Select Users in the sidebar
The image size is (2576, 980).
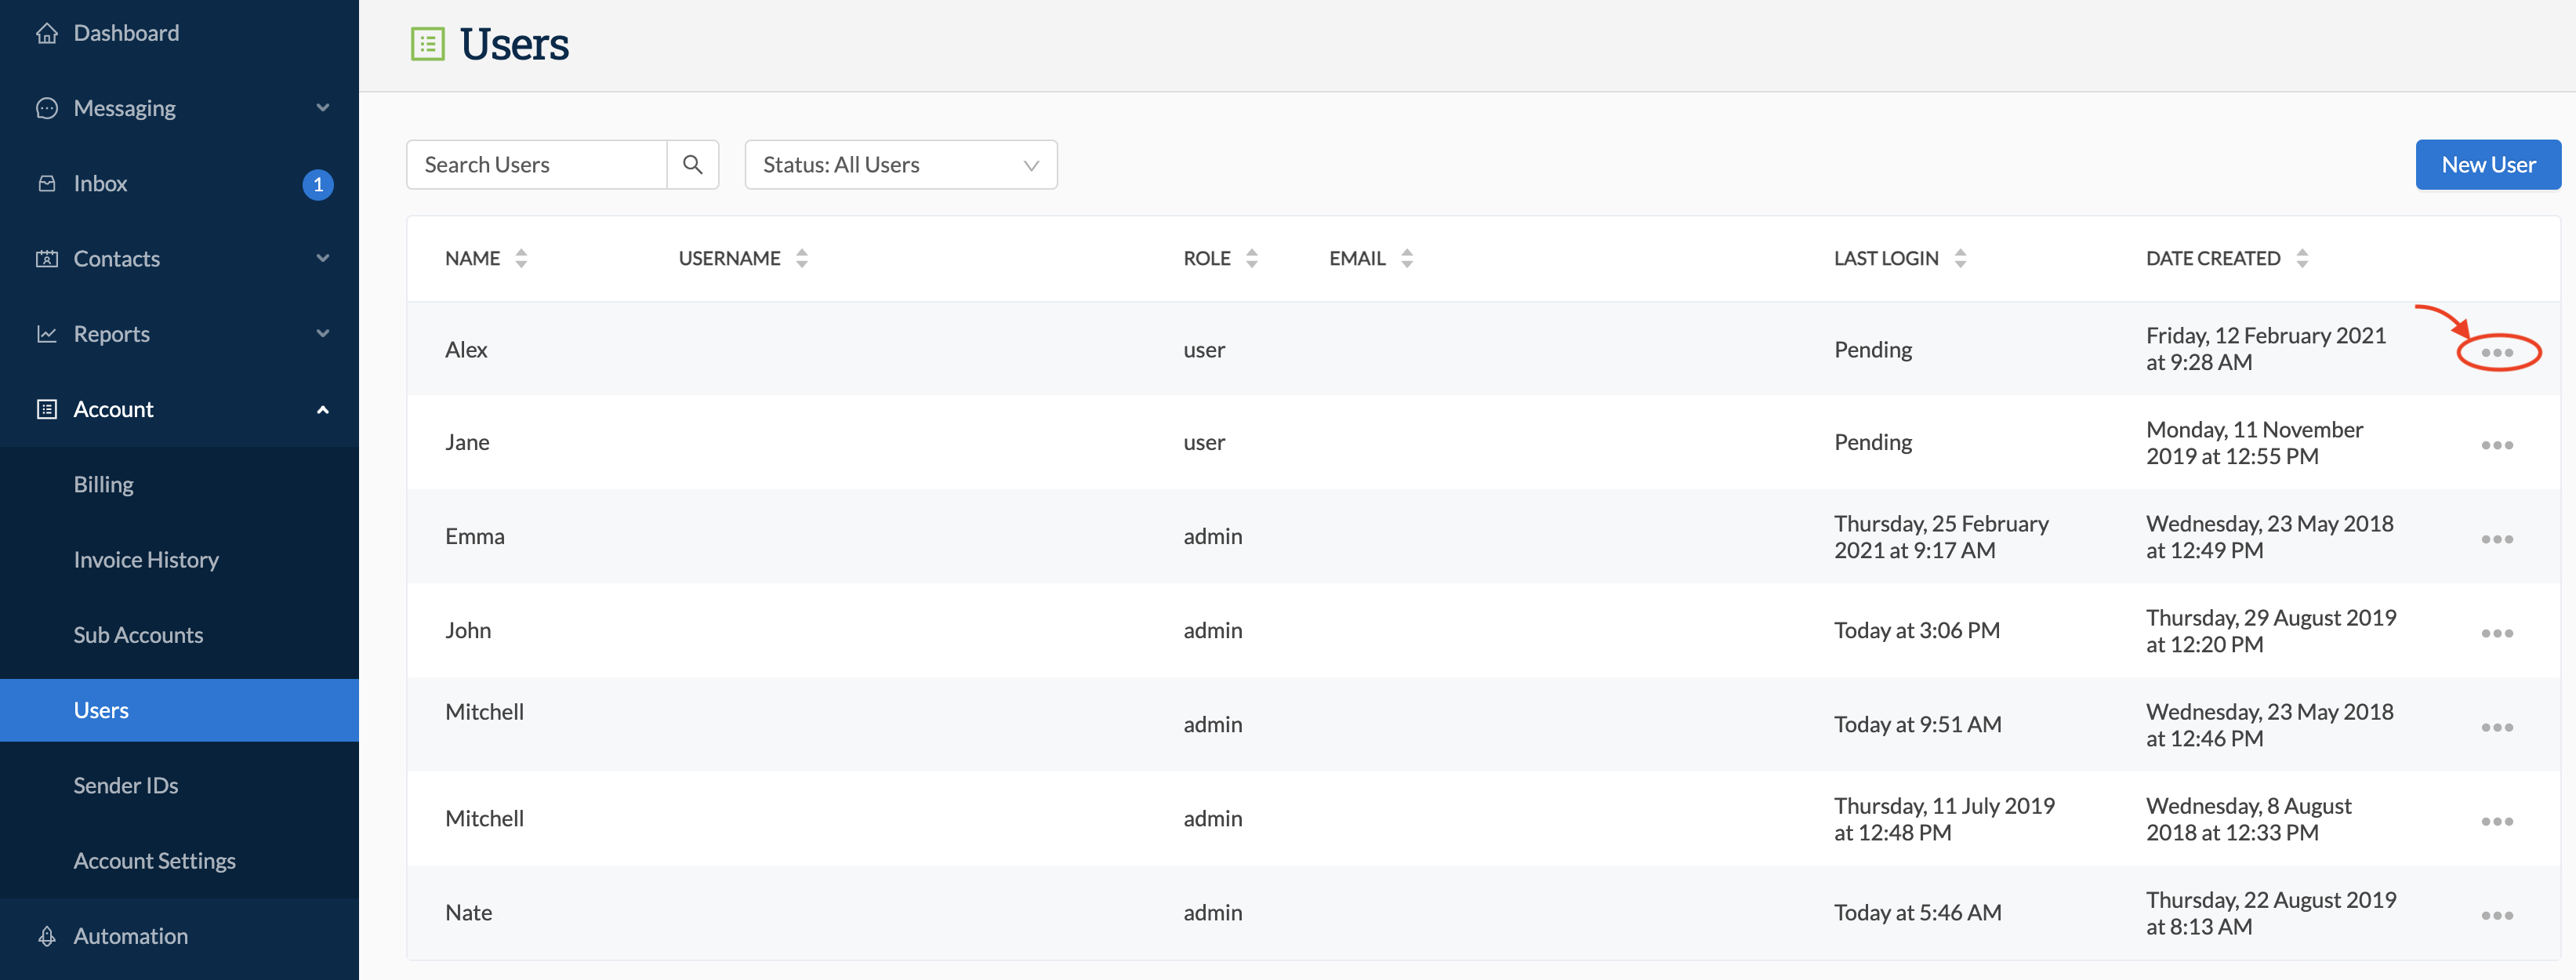(x=179, y=710)
